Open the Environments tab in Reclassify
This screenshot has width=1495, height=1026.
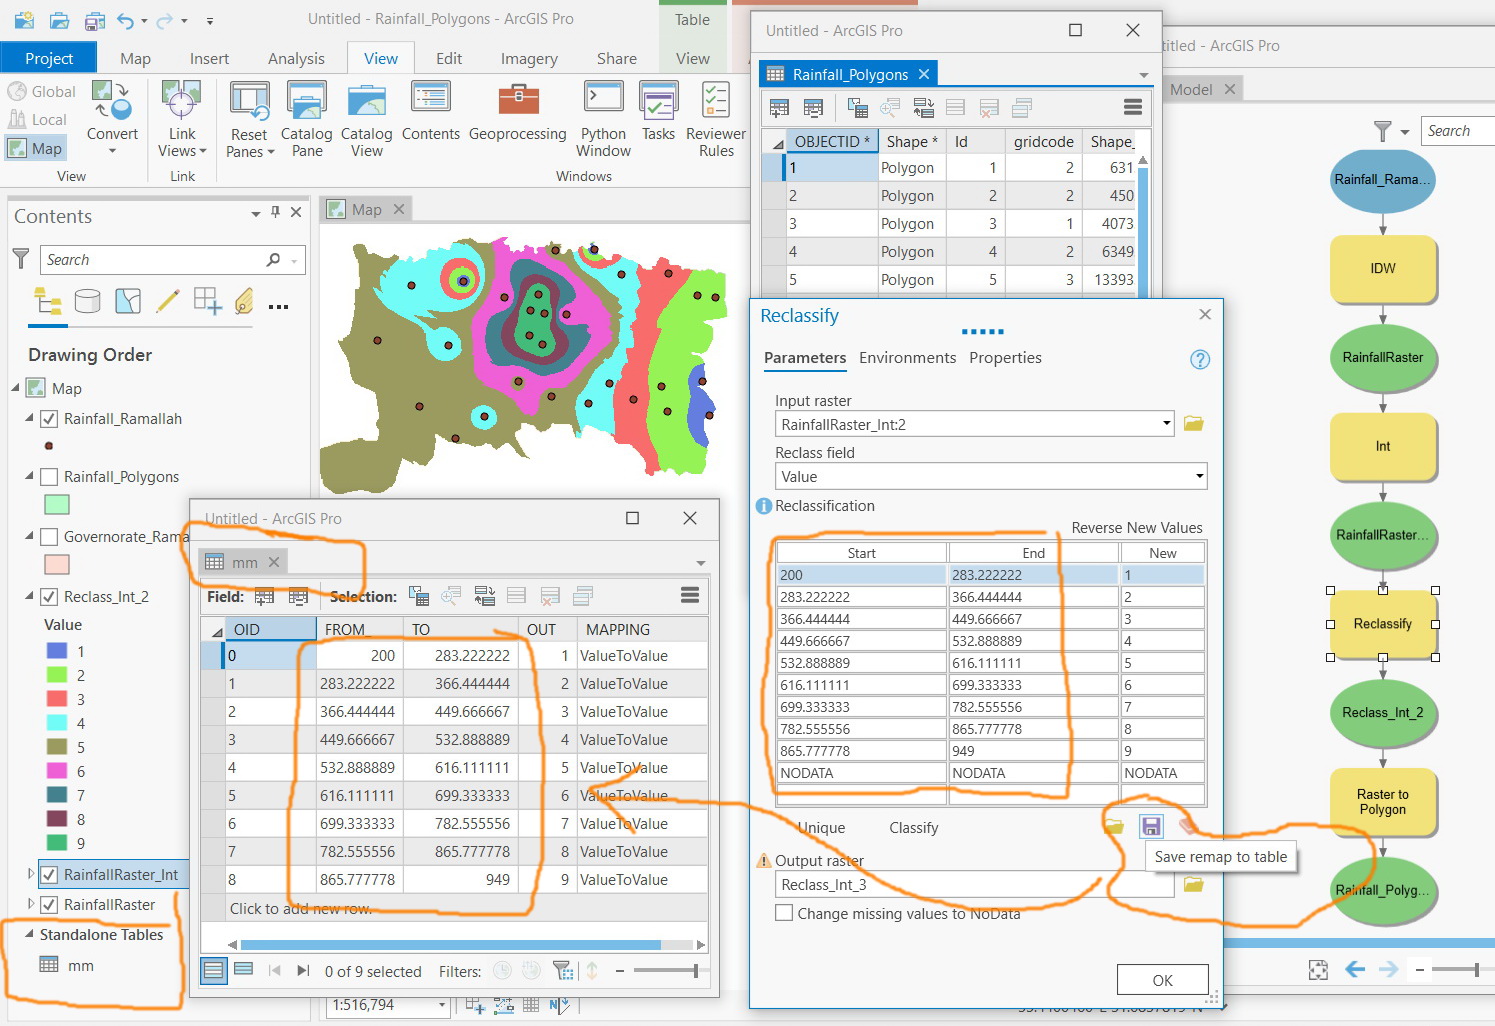(x=907, y=358)
